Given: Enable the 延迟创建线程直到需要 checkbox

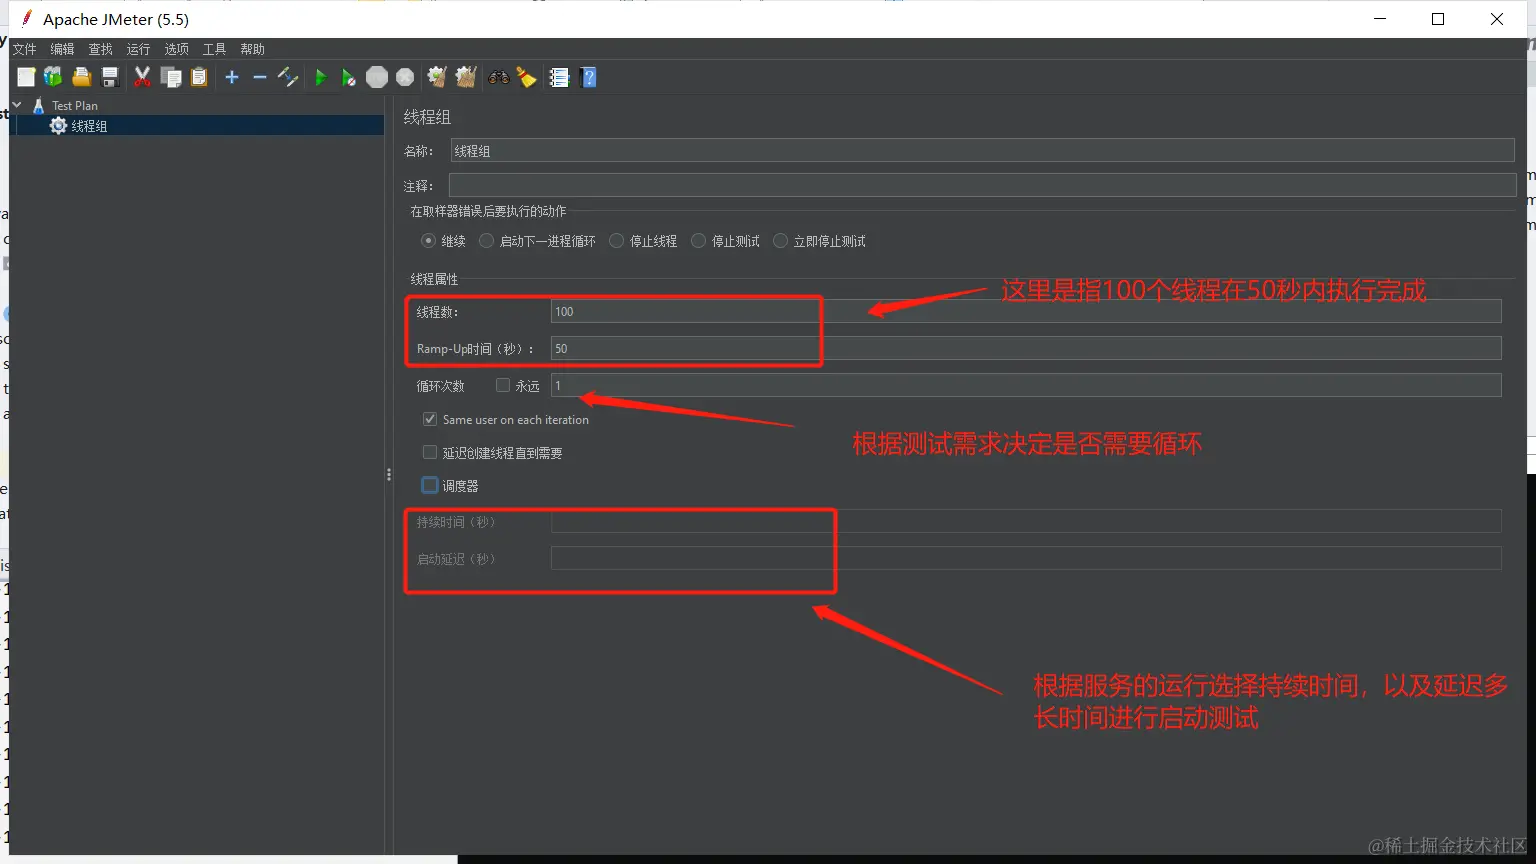Looking at the screenshot, I should click(430, 452).
